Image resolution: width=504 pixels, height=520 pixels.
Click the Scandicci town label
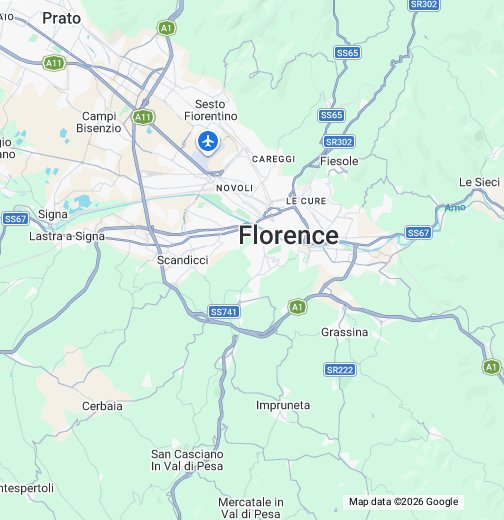[x=183, y=260]
